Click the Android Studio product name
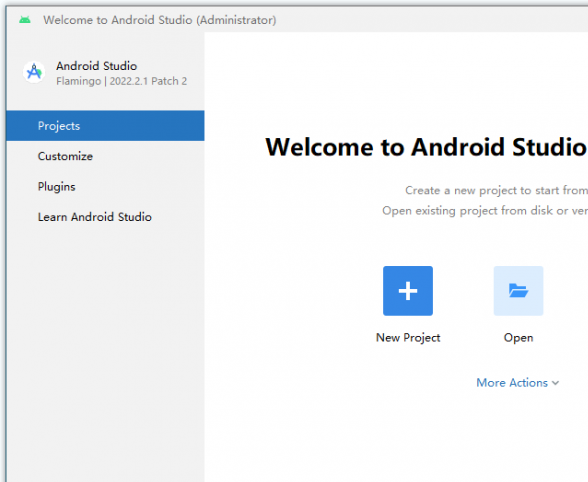The image size is (588, 482). 97,66
